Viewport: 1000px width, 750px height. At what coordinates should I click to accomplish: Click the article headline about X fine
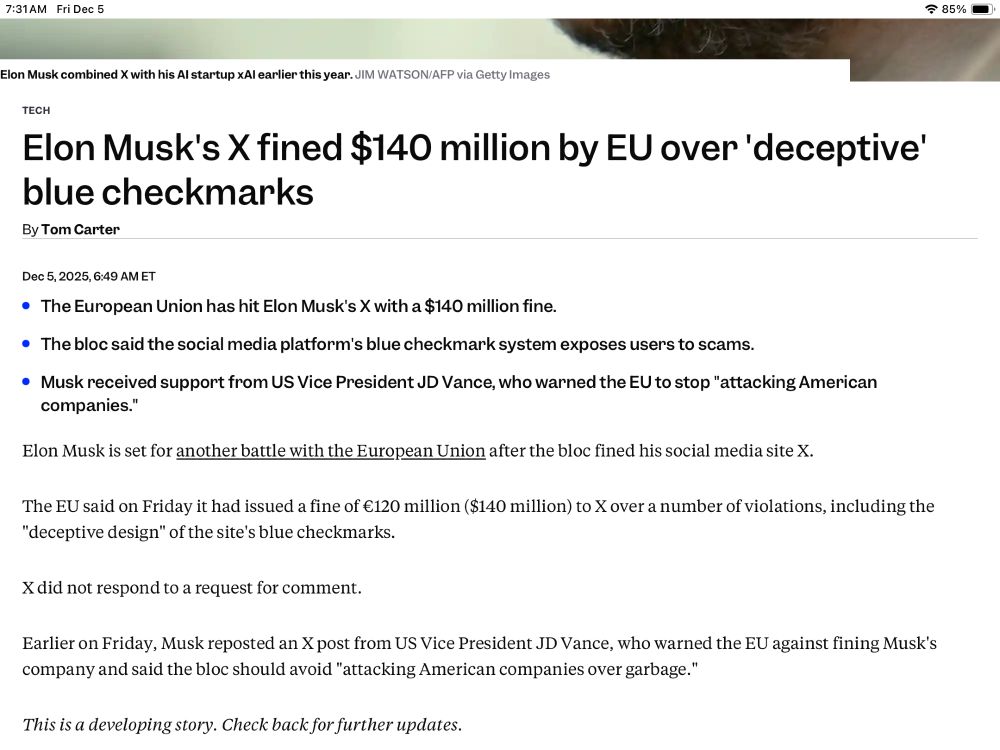[x=474, y=170]
